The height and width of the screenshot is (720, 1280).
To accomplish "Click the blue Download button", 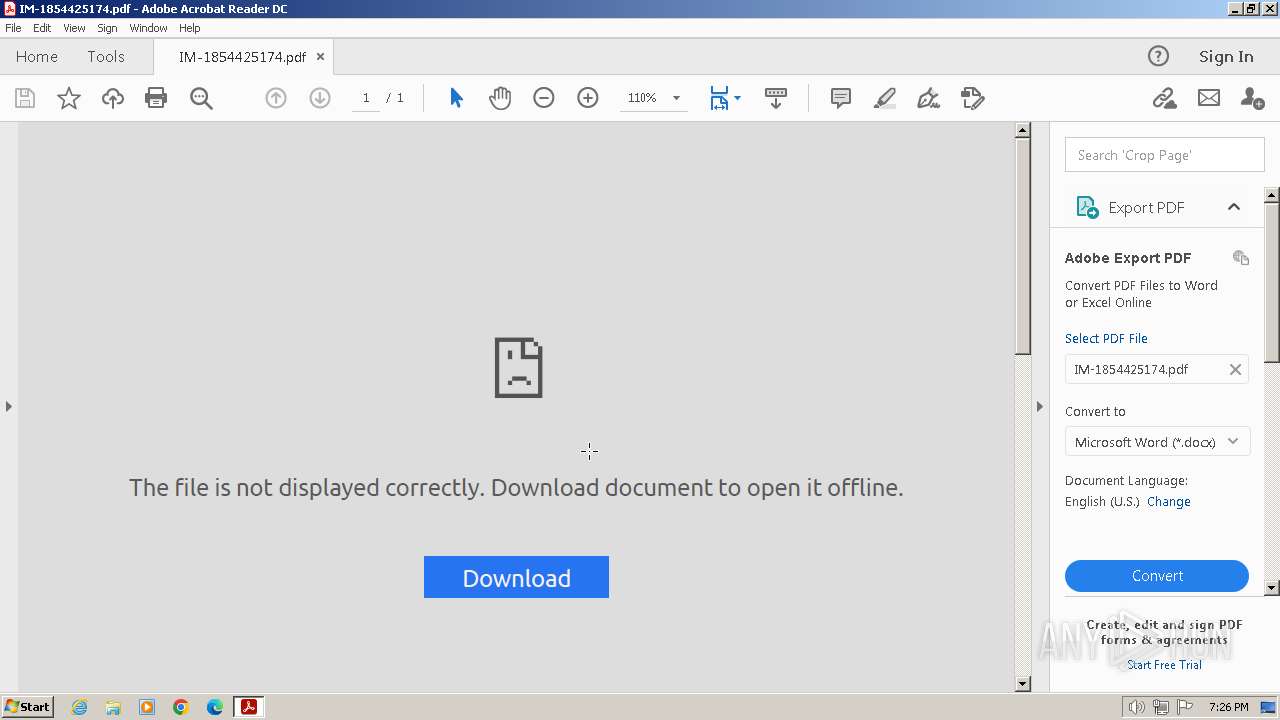I will [516, 577].
